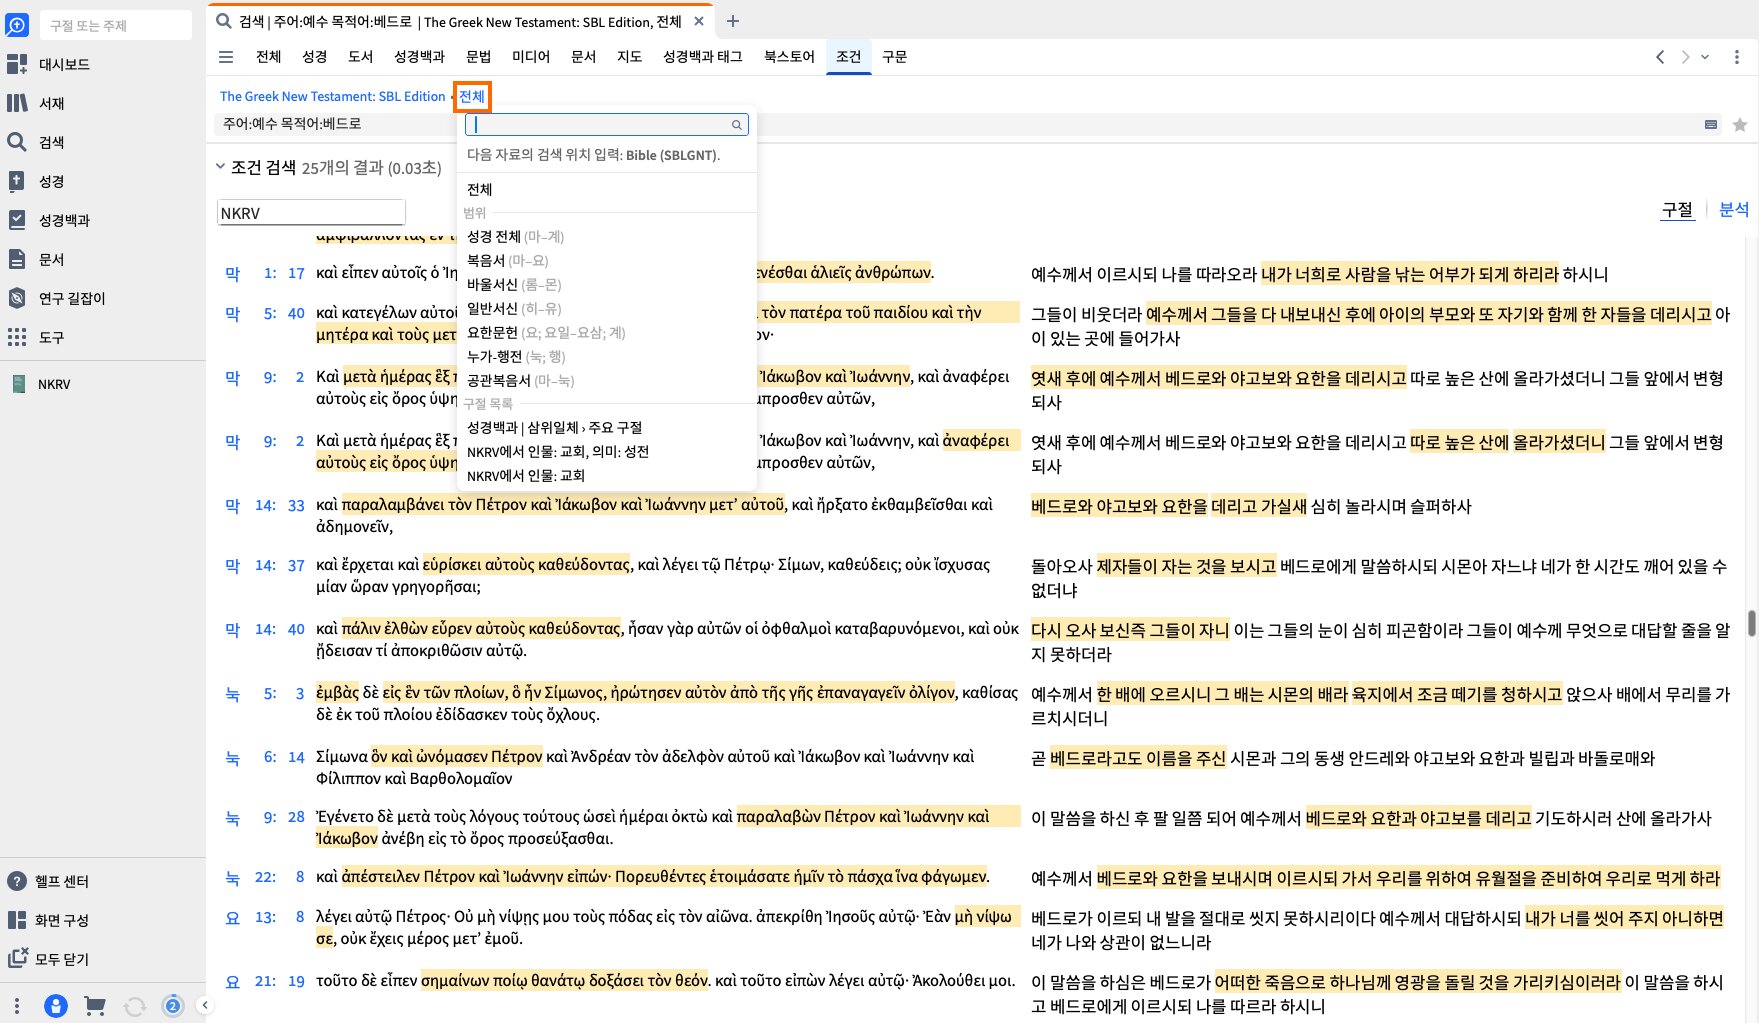Open the 대시보드 dashboard icon

[17, 64]
